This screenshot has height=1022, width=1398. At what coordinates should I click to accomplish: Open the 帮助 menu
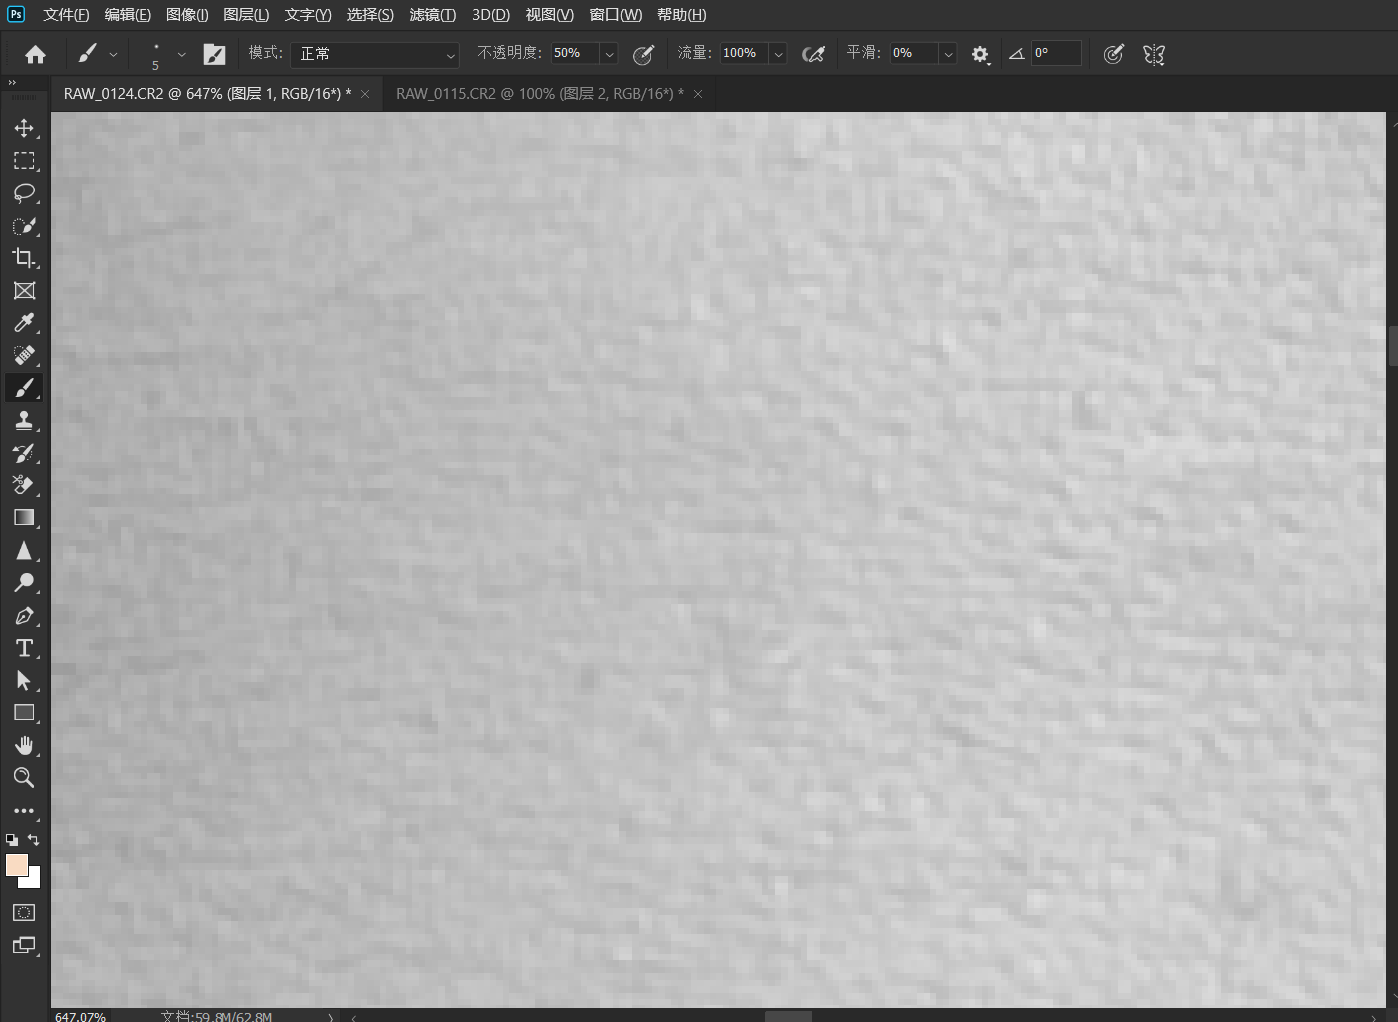tap(682, 15)
